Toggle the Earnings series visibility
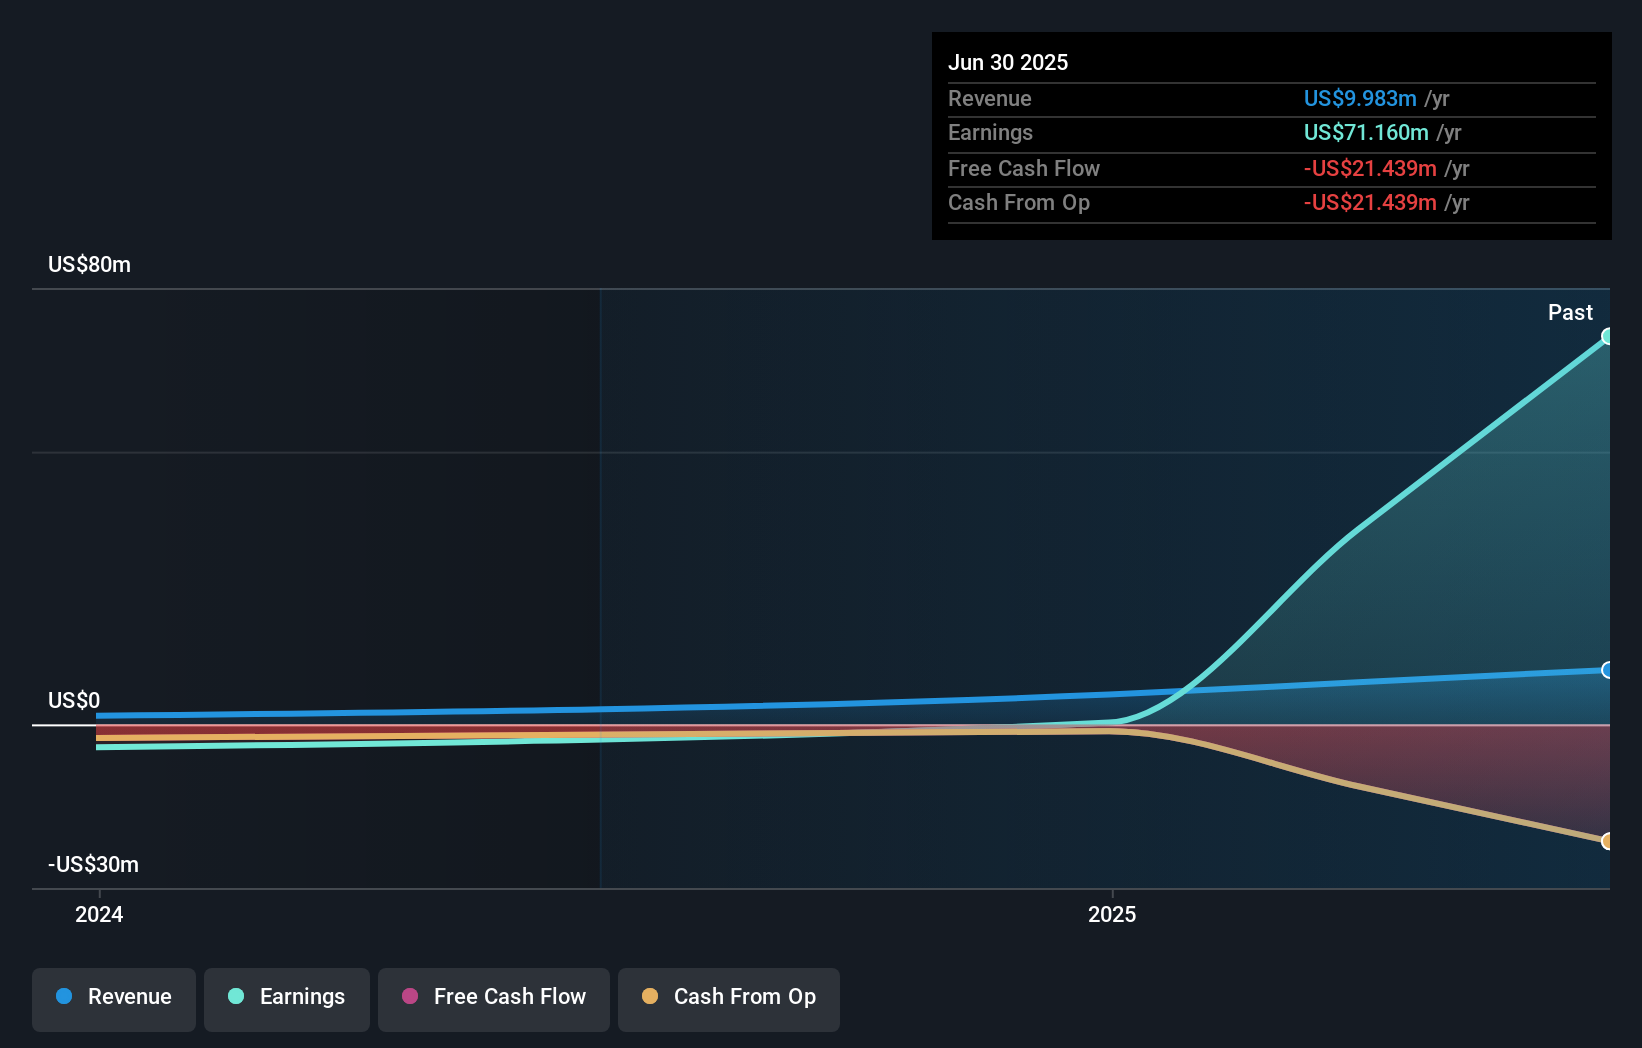1642x1048 pixels. [x=287, y=997]
